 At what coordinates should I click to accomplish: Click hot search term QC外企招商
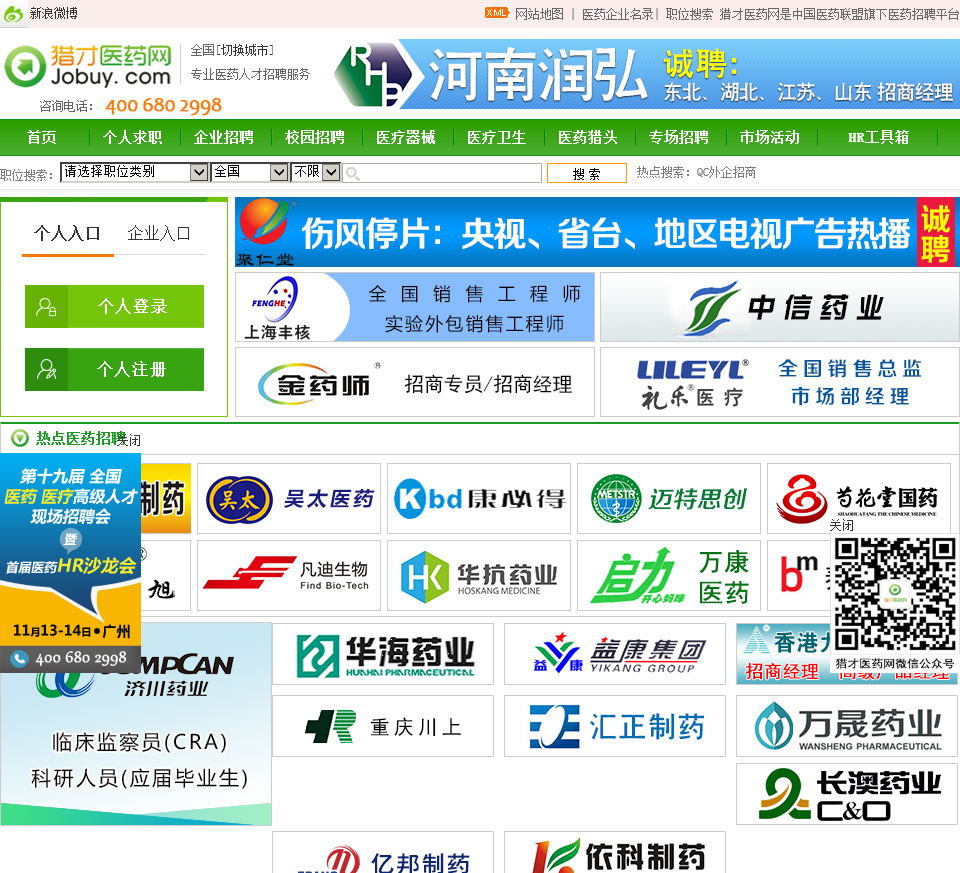click(x=726, y=173)
